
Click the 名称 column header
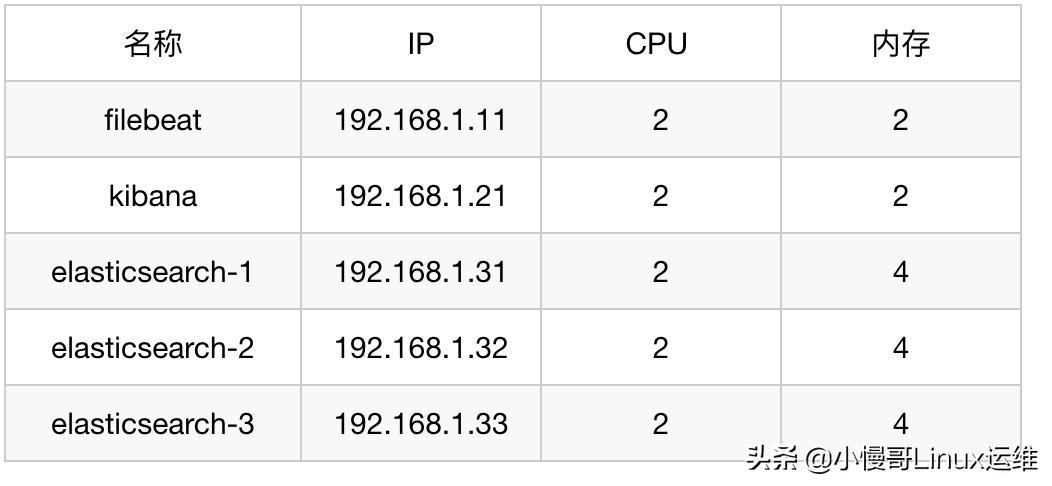[153, 44]
